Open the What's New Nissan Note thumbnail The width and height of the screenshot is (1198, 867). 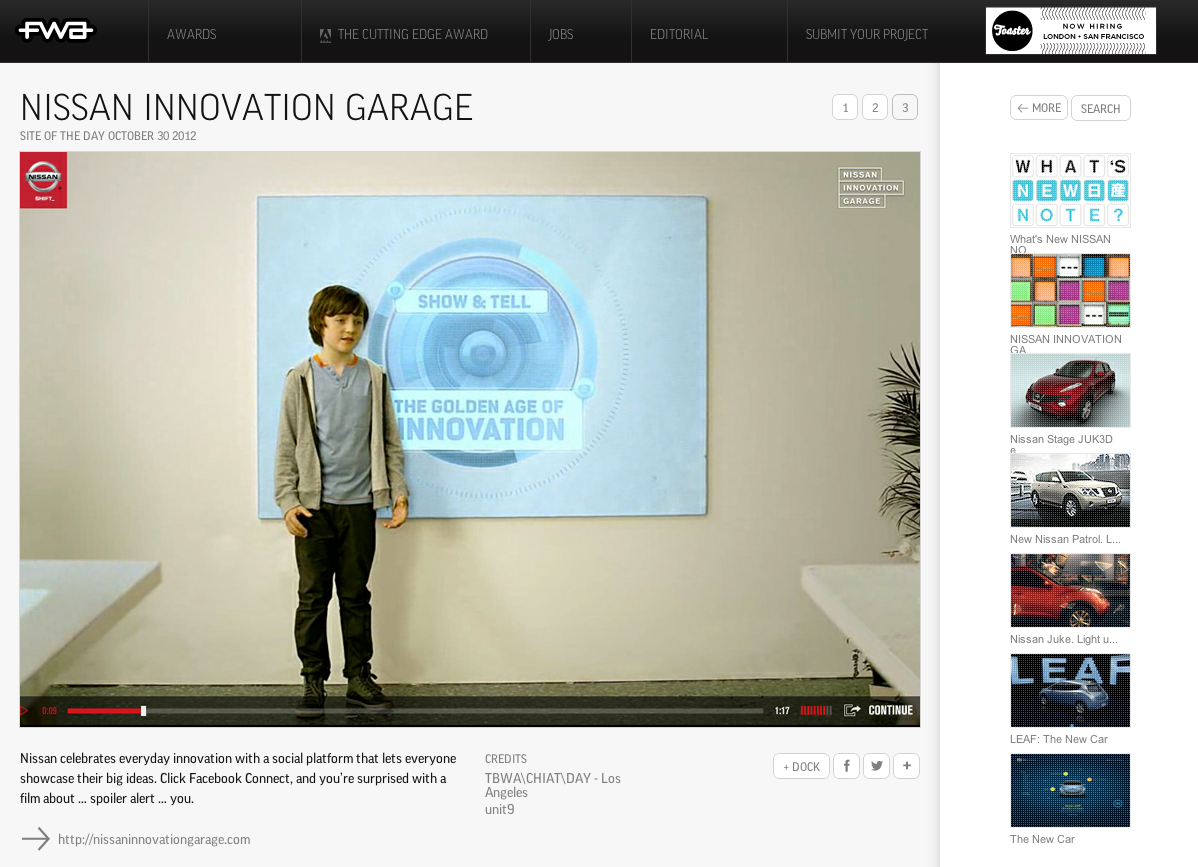click(1070, 190)
